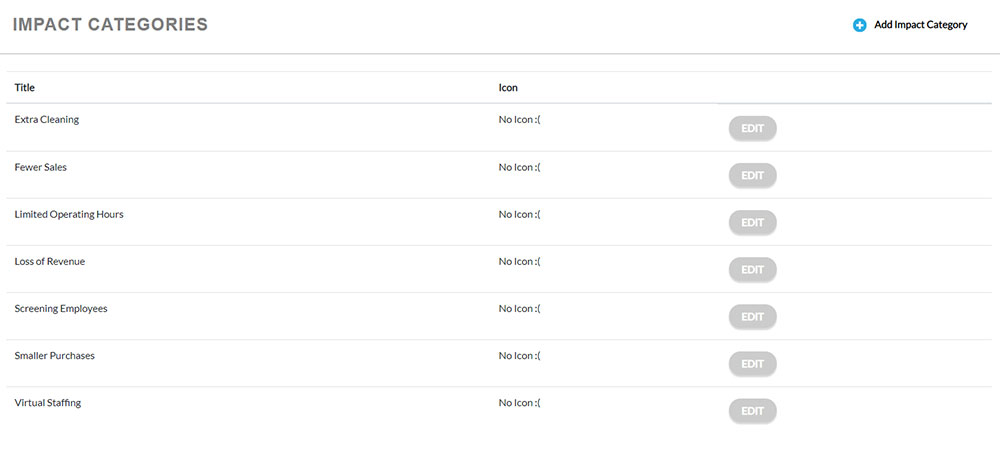Select the Extra Cleaning row title
The height and width of the screenshot is (452, 1000).
pyautogui.click(x=47, y=120)
